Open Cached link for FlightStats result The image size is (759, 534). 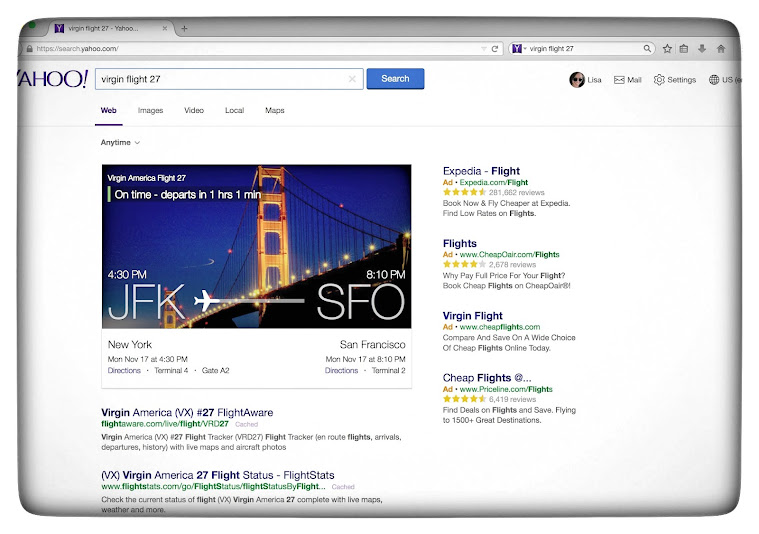pos(343,487)
